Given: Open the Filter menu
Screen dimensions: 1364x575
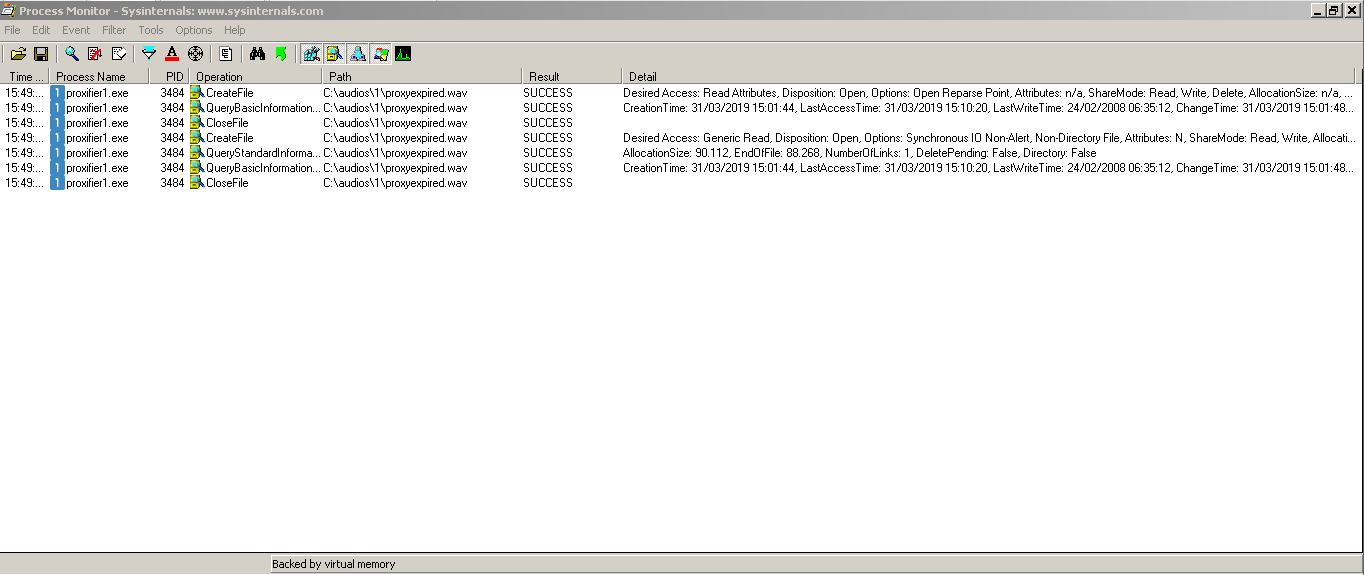Looking at the screenshot, I should [x=114, y=30].
